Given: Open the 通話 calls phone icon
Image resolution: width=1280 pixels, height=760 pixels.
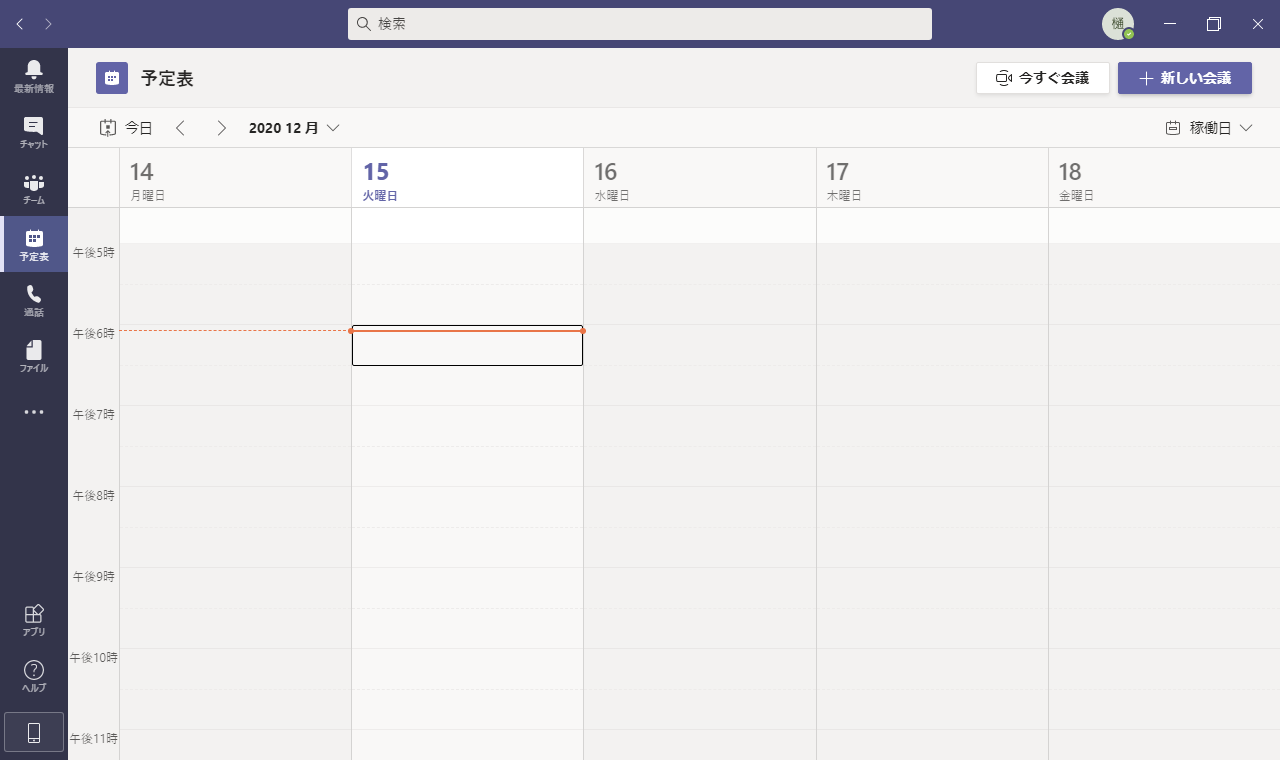Looking at the screenshot, I should pyautogui.click(x=34, y=300).
